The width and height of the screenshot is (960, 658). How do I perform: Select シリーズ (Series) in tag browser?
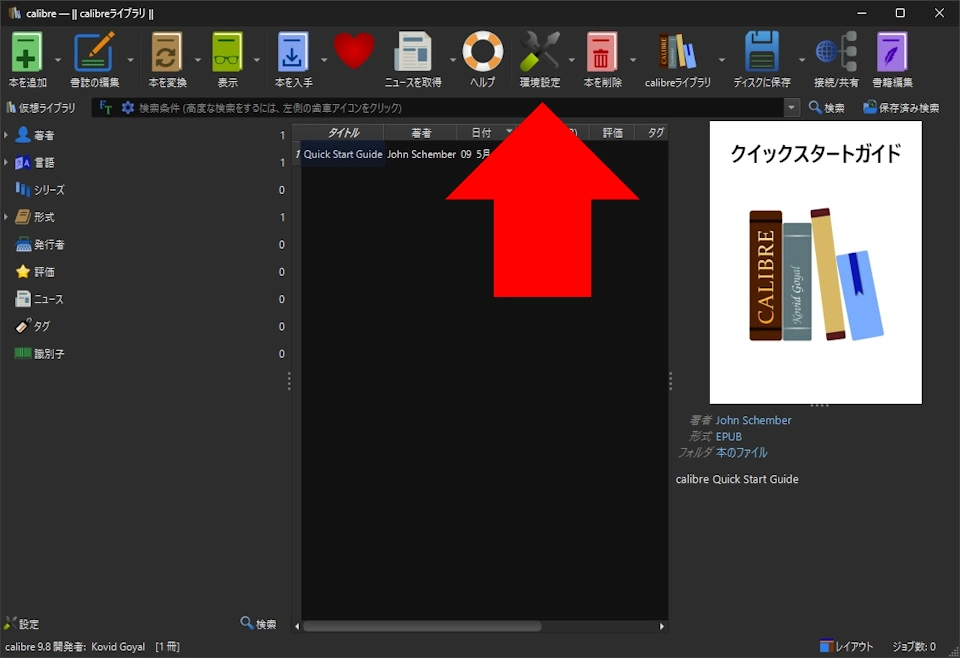49,190
